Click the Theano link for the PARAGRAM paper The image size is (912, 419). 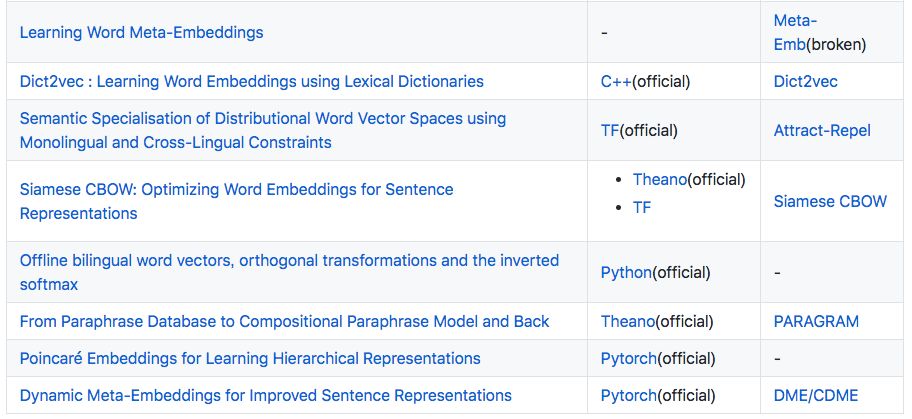[x=627, y=321]
